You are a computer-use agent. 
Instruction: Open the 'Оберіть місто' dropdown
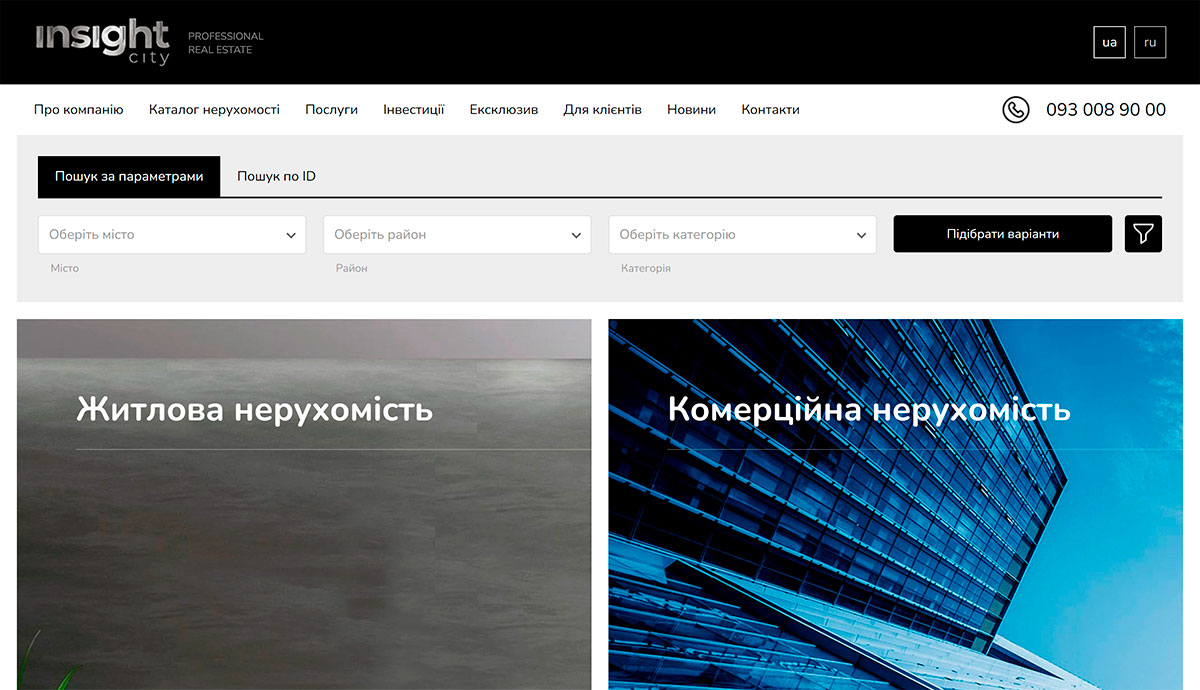[172, 235]
